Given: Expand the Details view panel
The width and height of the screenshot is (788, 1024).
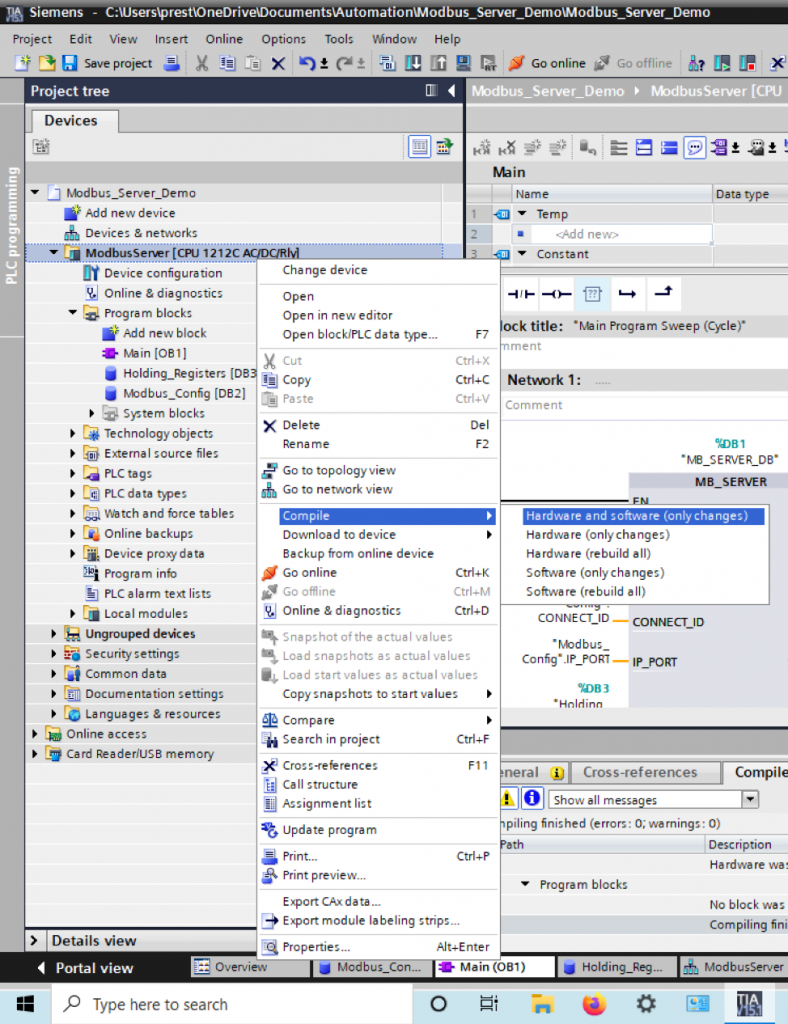Looking at the screenshot, I should point(34,940).
